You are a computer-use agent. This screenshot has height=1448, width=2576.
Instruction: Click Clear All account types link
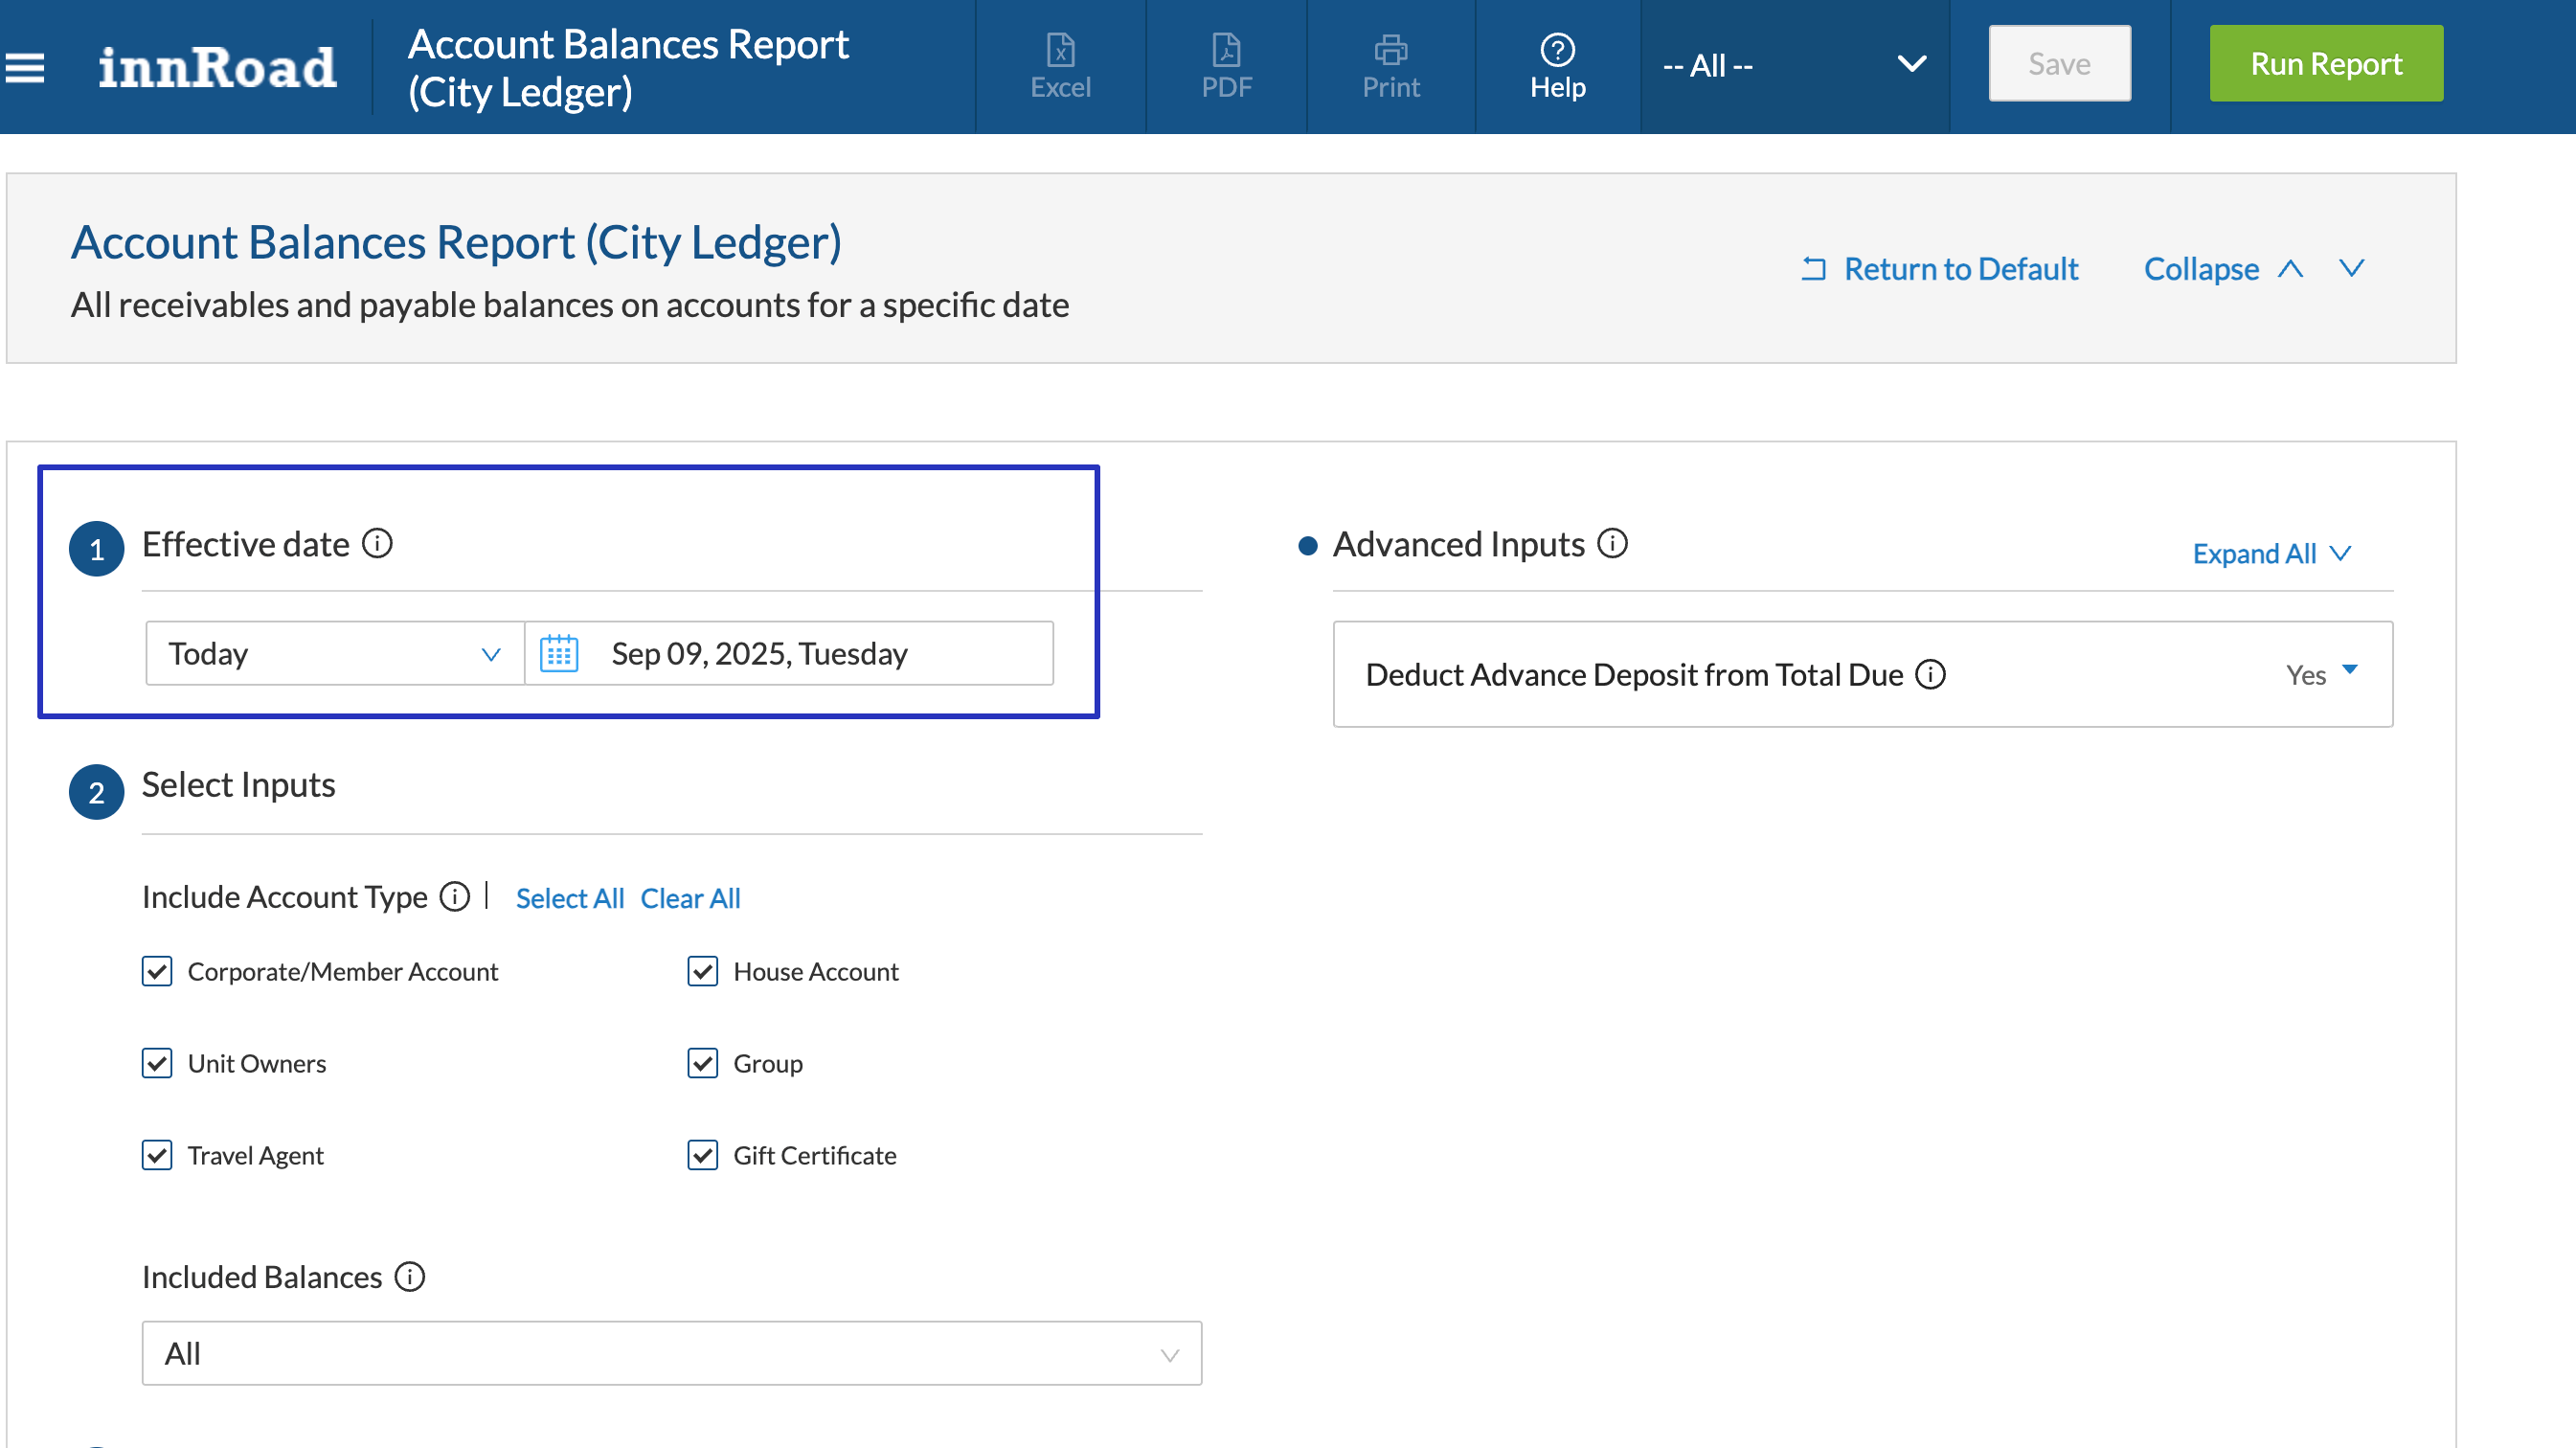point(690,899)
